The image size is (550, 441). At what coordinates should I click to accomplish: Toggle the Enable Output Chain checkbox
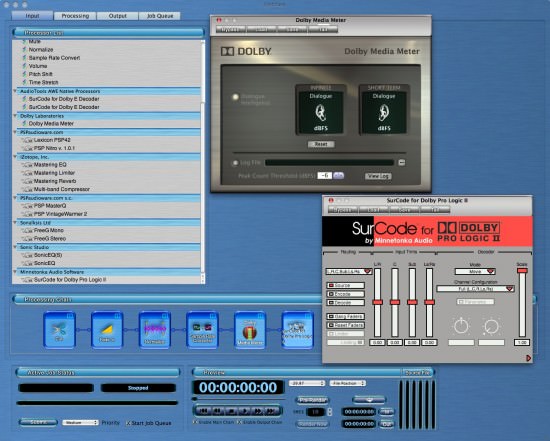coord(239,422)
